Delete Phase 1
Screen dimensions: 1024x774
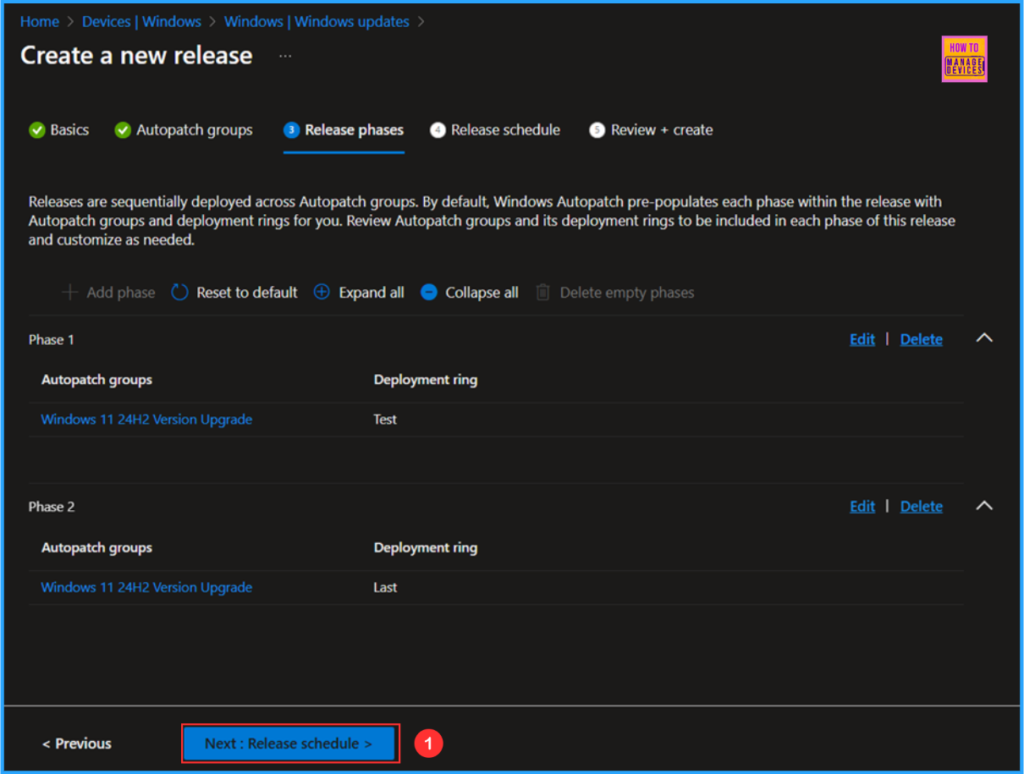click(921, 339)
